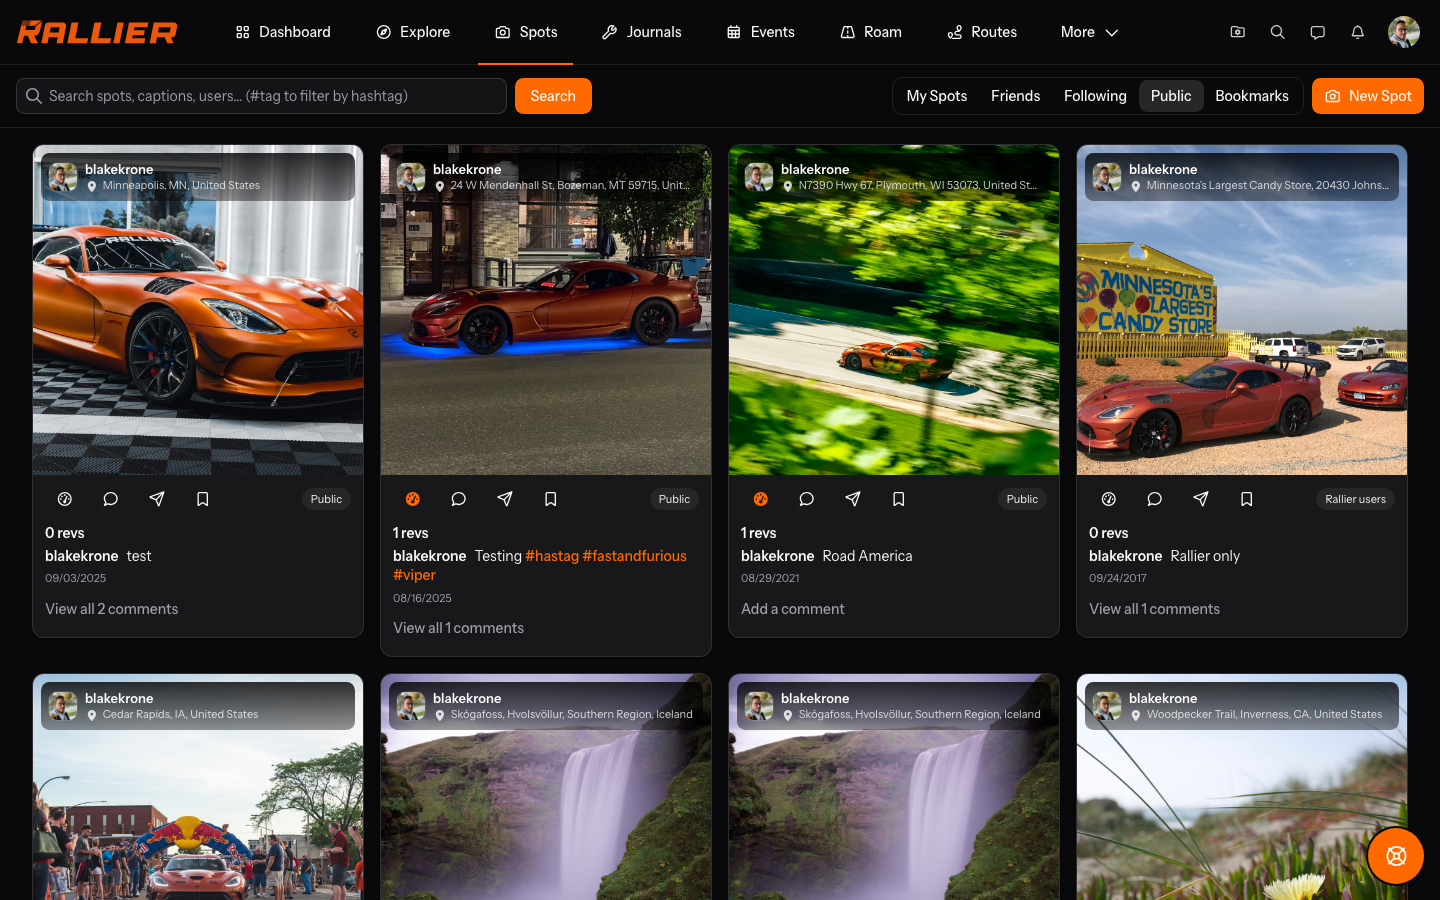Click the location pin for Plymouth, WI
The height and width of the screenshot is (900, 1440).
788,186
